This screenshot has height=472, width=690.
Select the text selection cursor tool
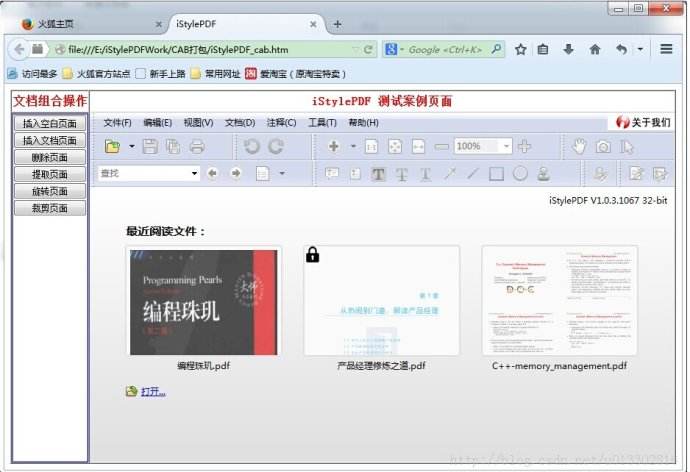[627, 147]
